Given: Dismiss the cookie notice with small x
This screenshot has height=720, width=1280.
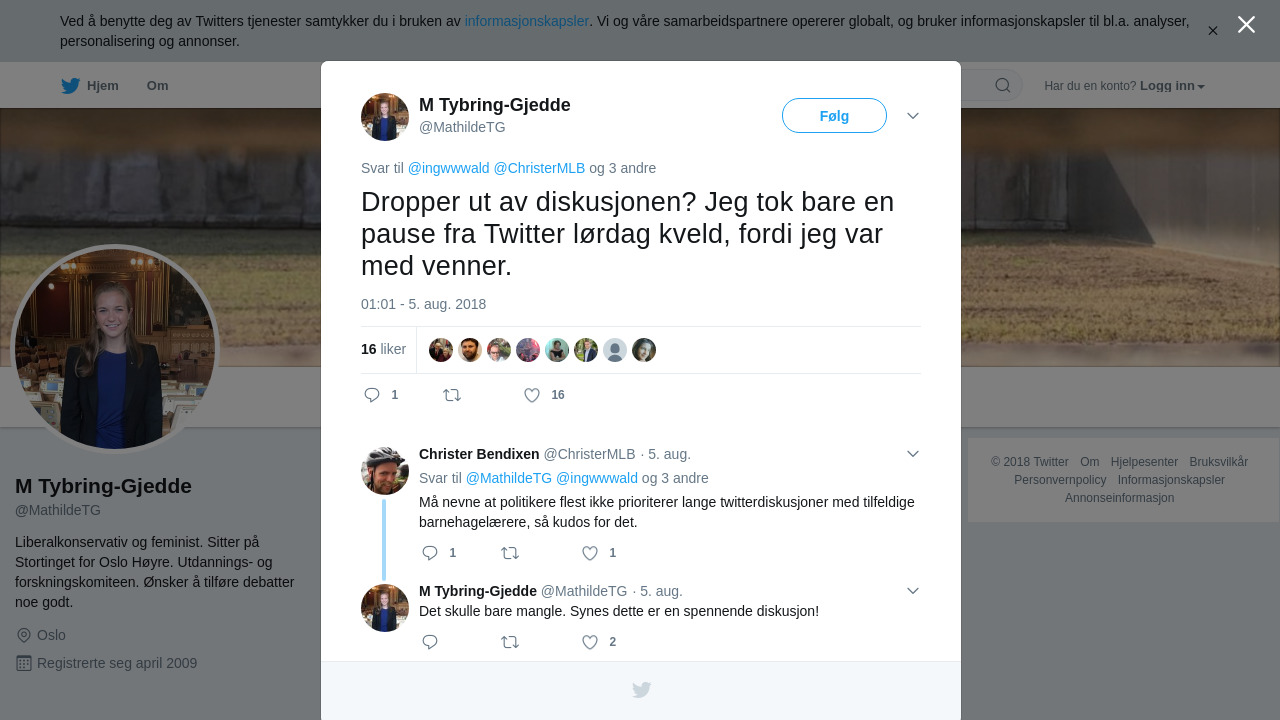Looking at the screenshot, I should tap(1213, 31).
